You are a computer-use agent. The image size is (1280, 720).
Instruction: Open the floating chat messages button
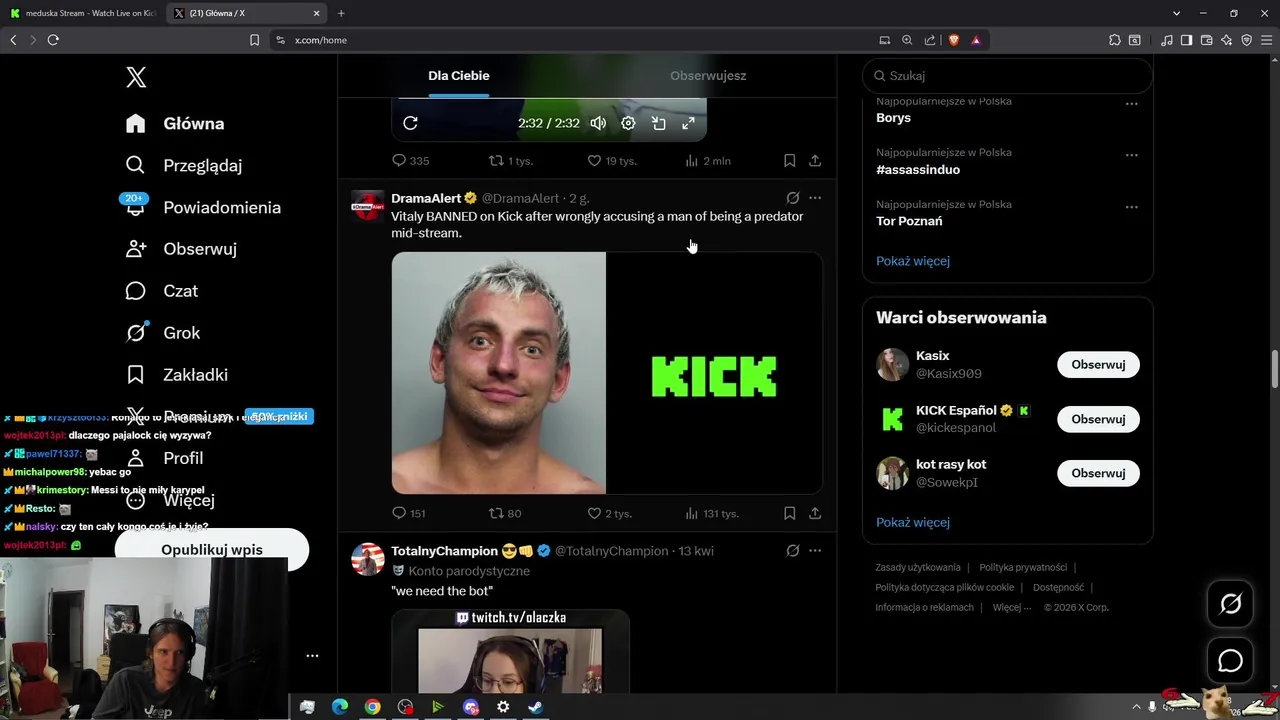pyautogui.click(x=1230, y=661)
